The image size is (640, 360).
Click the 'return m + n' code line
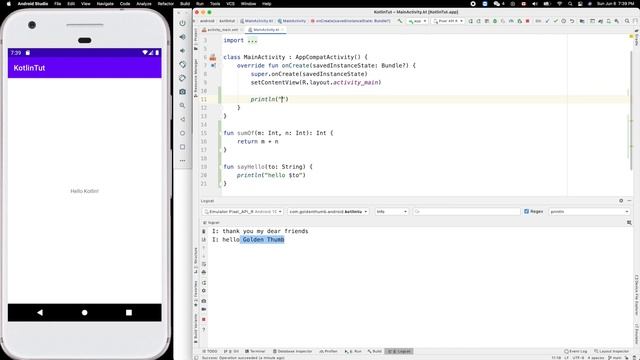[258, 142]
